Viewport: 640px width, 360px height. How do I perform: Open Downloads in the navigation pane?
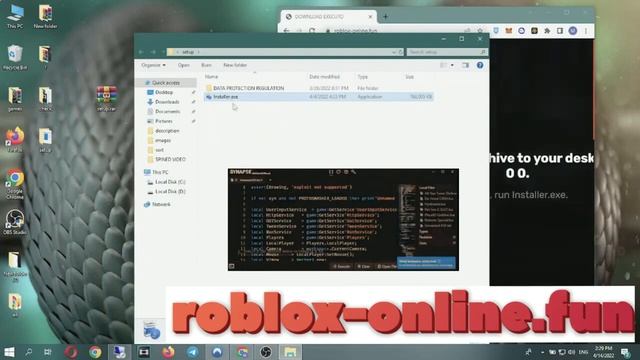click(167, 102)
